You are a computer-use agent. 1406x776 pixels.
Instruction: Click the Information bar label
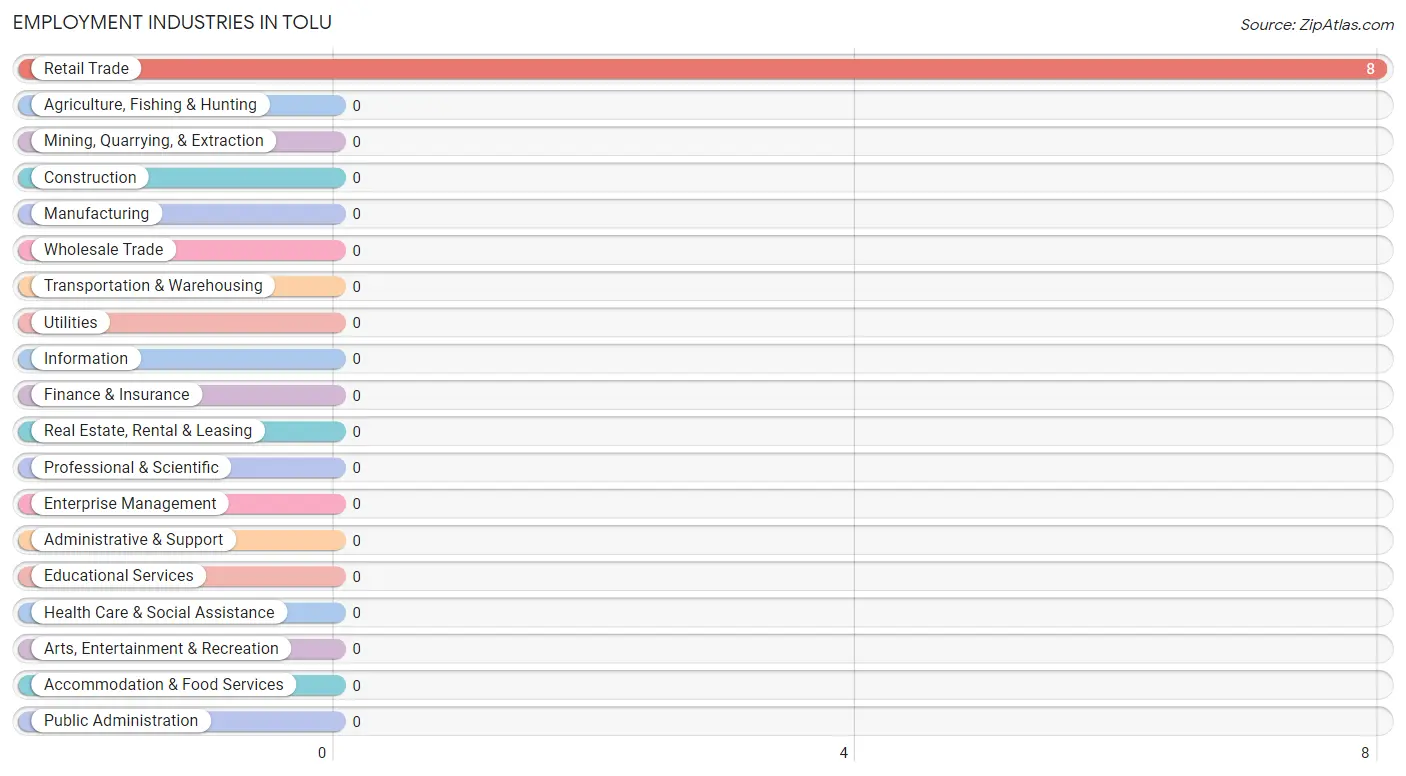pyautogui.click(x=86, y=359)
